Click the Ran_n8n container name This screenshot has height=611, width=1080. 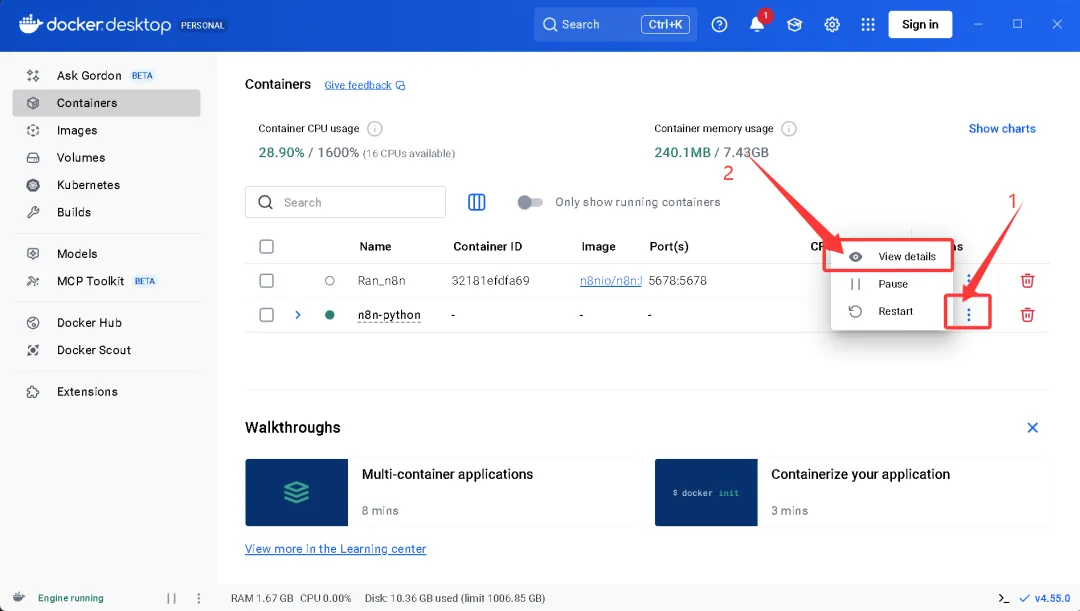[x=382, y=281]
